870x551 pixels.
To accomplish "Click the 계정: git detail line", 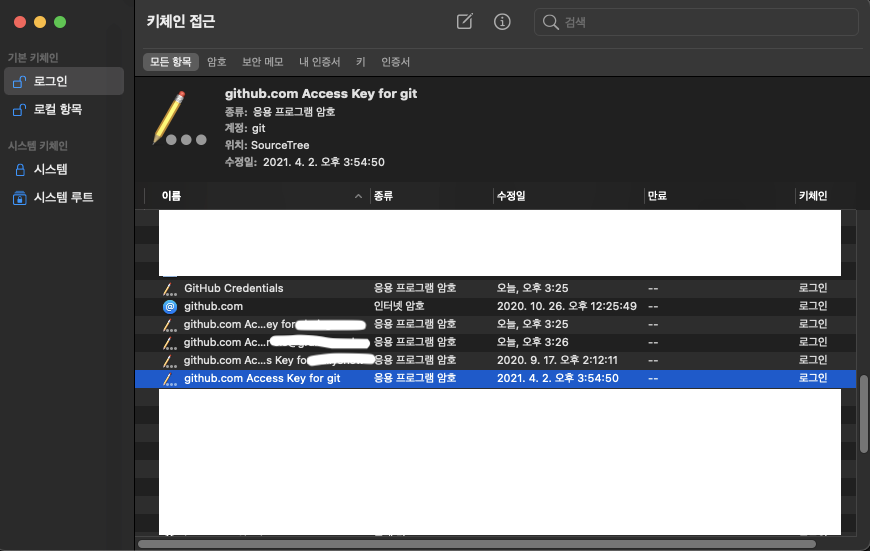I will (245, 128).
